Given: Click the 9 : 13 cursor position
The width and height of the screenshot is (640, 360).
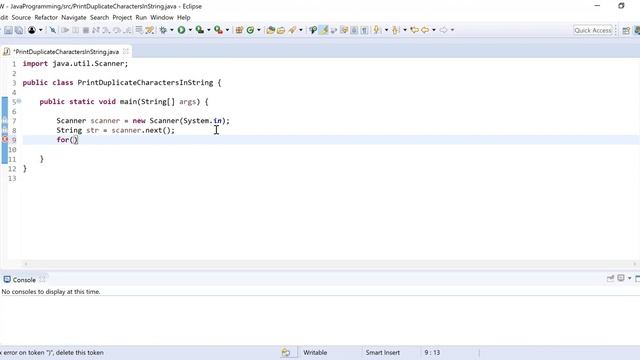Looking at the screenshot, I should point(432,353).
